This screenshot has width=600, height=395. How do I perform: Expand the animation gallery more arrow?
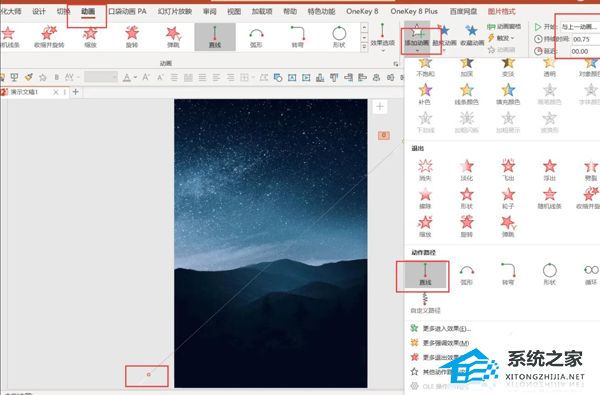tap(364, 47)
